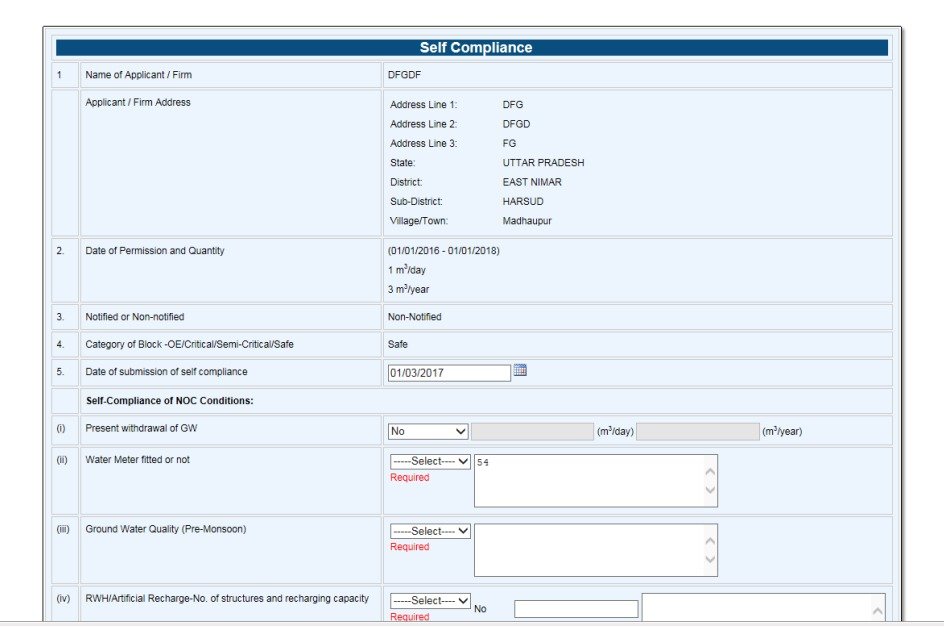
Task: Open the Ground Water Quality Select dropdown
Action: pyautogui.click(x=430, y=531)
